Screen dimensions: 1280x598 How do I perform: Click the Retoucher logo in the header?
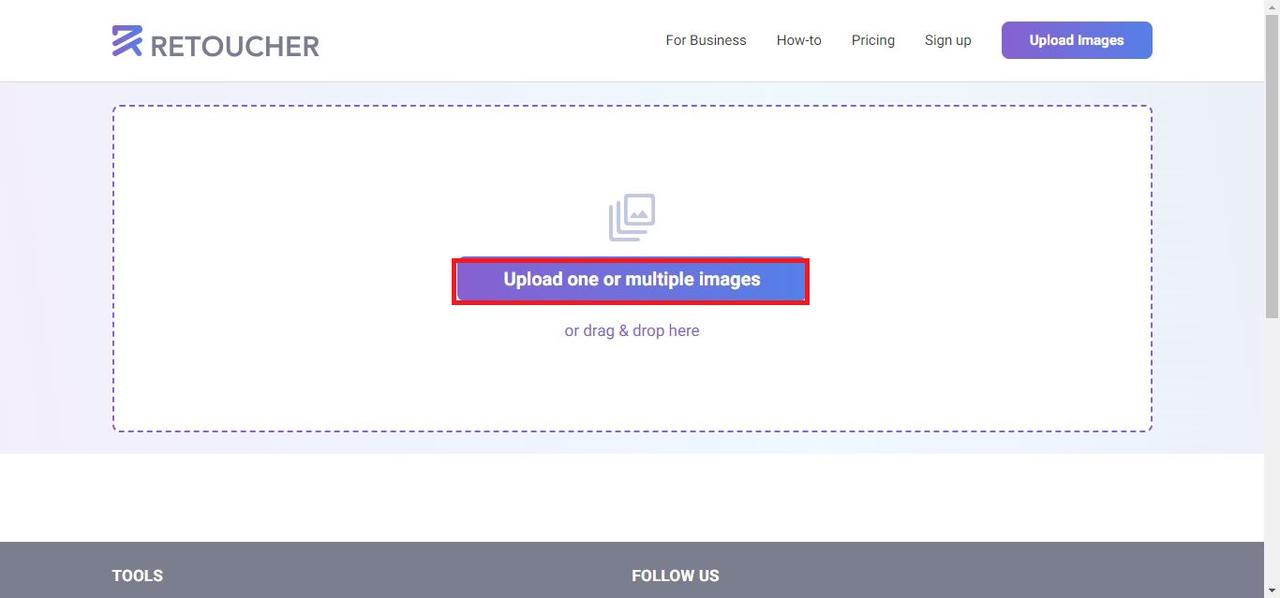(216, 41)
